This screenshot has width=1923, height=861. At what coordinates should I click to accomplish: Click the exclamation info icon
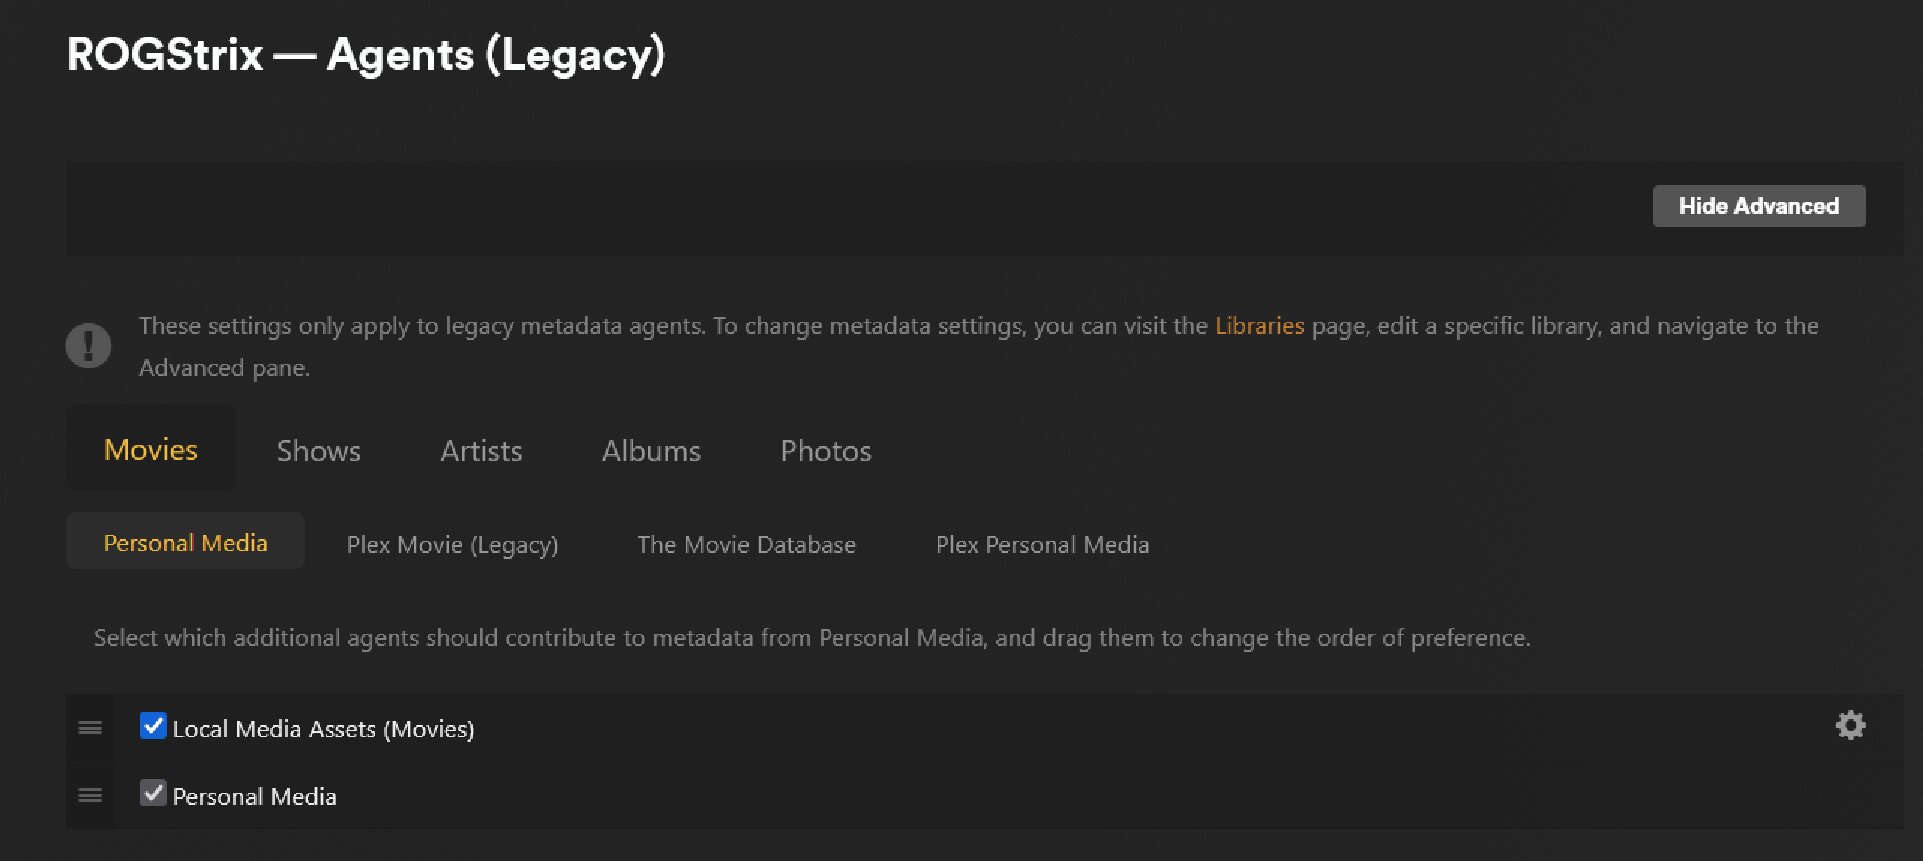tap(88, 346)
